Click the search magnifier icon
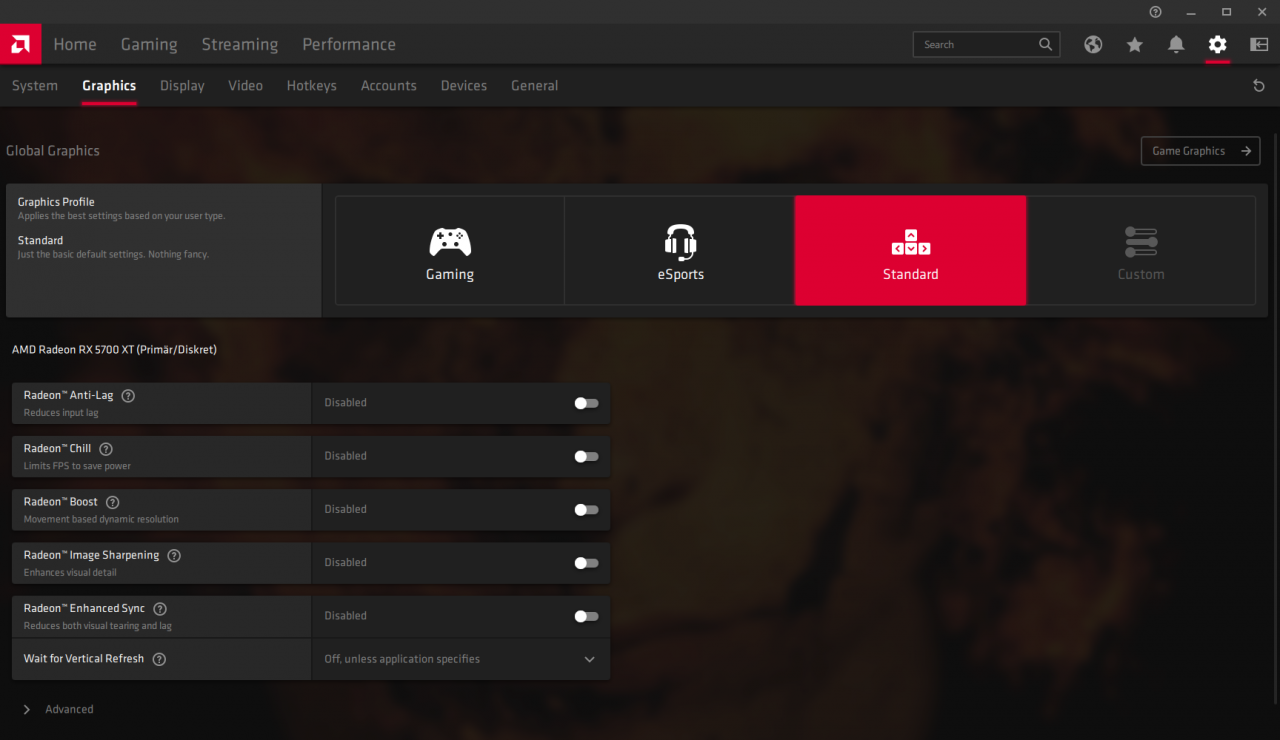1280x740 pixels. [1045, 44]
